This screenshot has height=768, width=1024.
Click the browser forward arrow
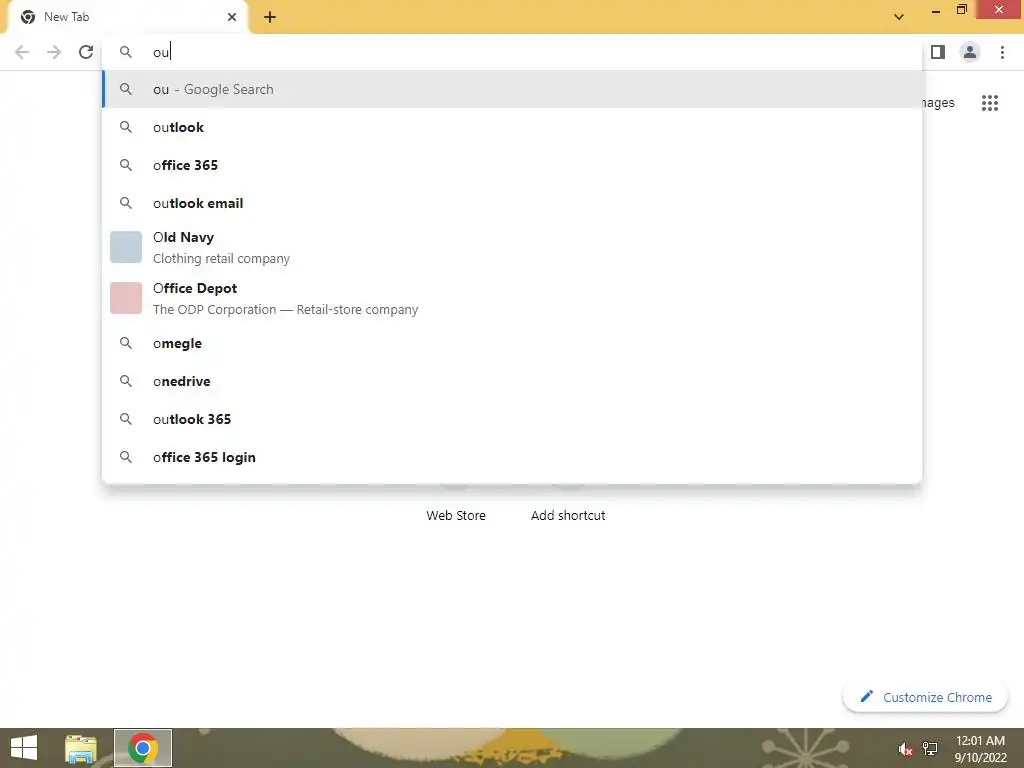click(54, 52)
